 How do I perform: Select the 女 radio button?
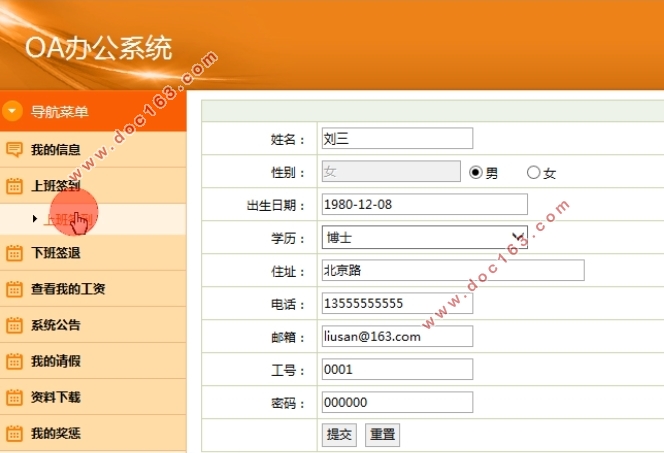pos(533,172)
